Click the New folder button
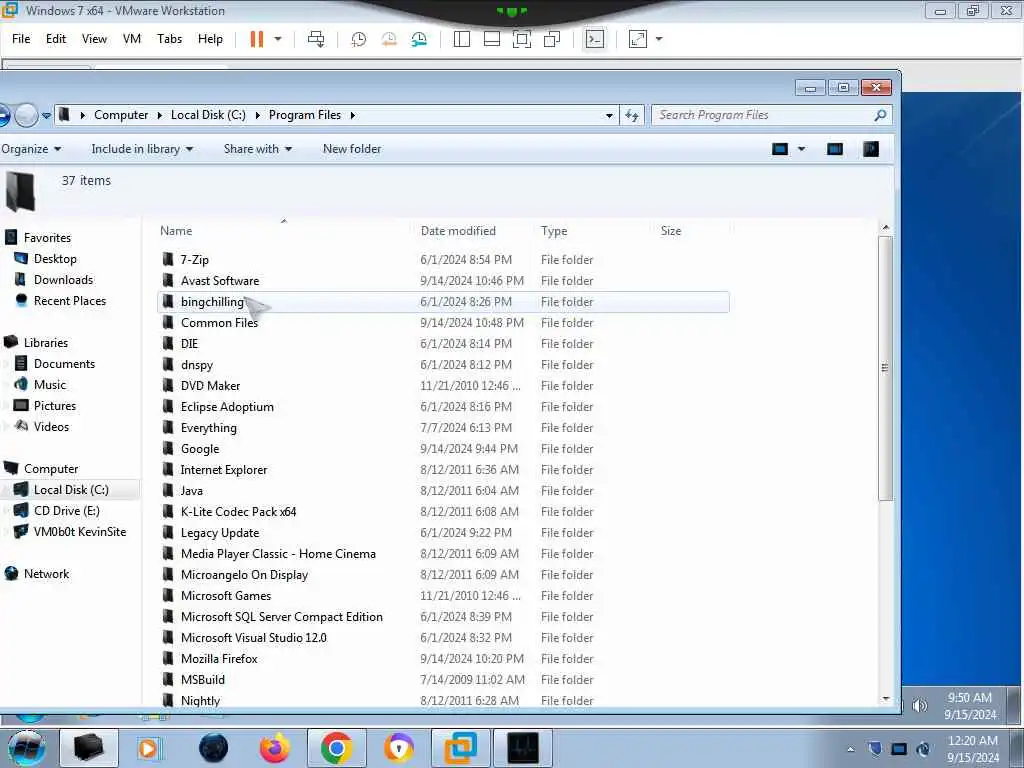The width and height of the screenshot is (1024, 768). [352, 149]
